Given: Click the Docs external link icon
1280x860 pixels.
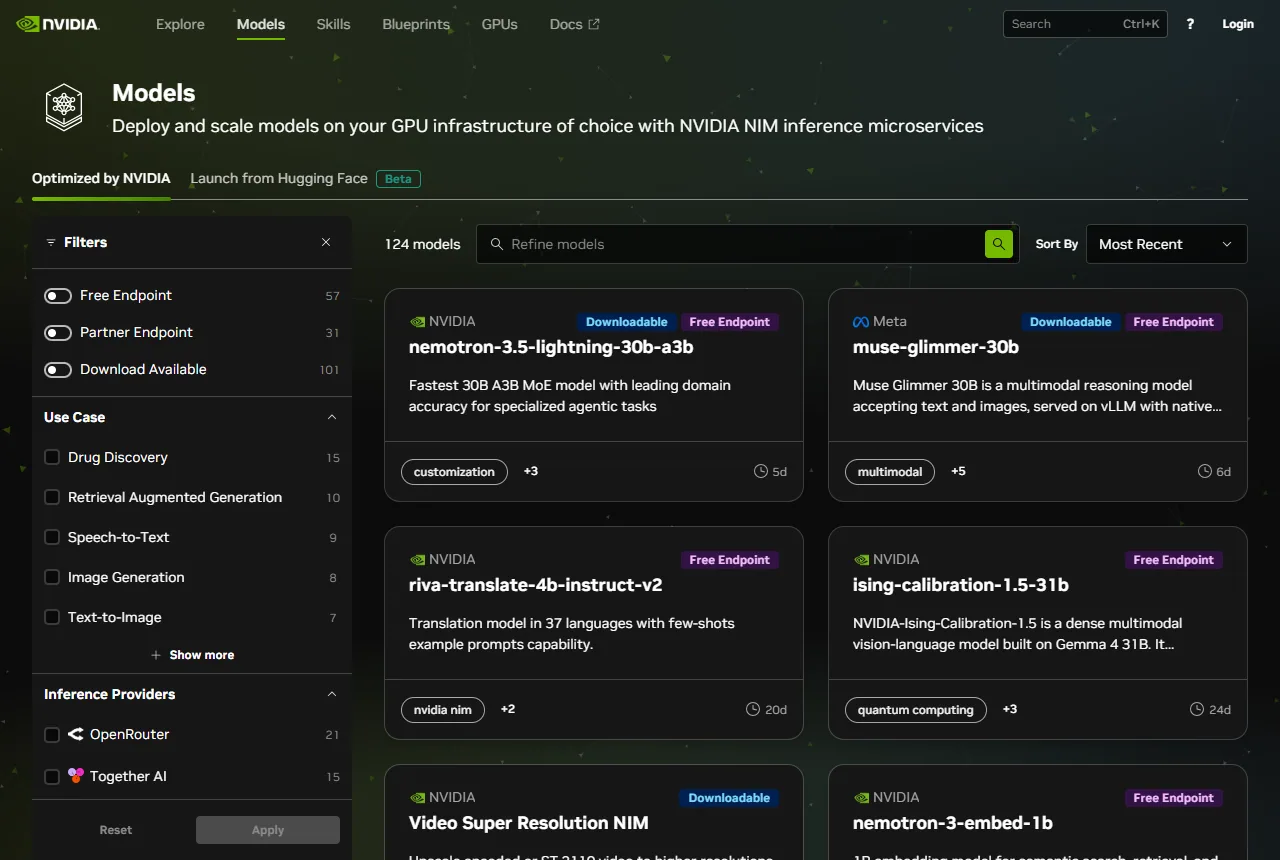Looking at the screenshot, I should click(594, 24).
